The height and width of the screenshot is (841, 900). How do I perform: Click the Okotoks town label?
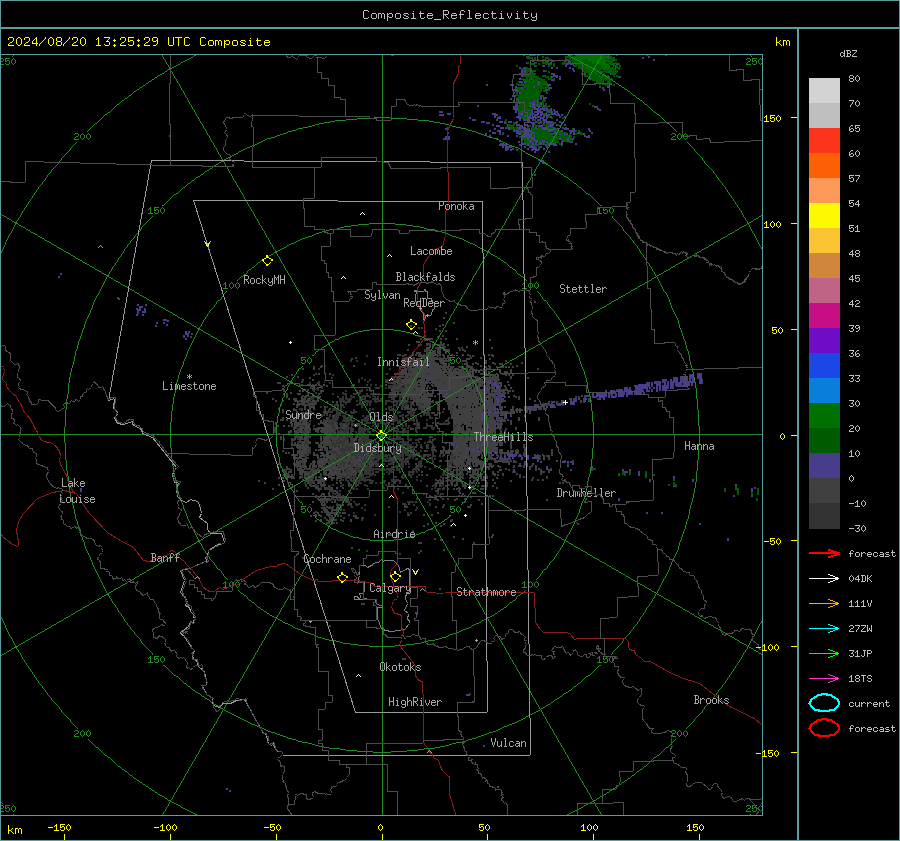click(x=400, y=667)
